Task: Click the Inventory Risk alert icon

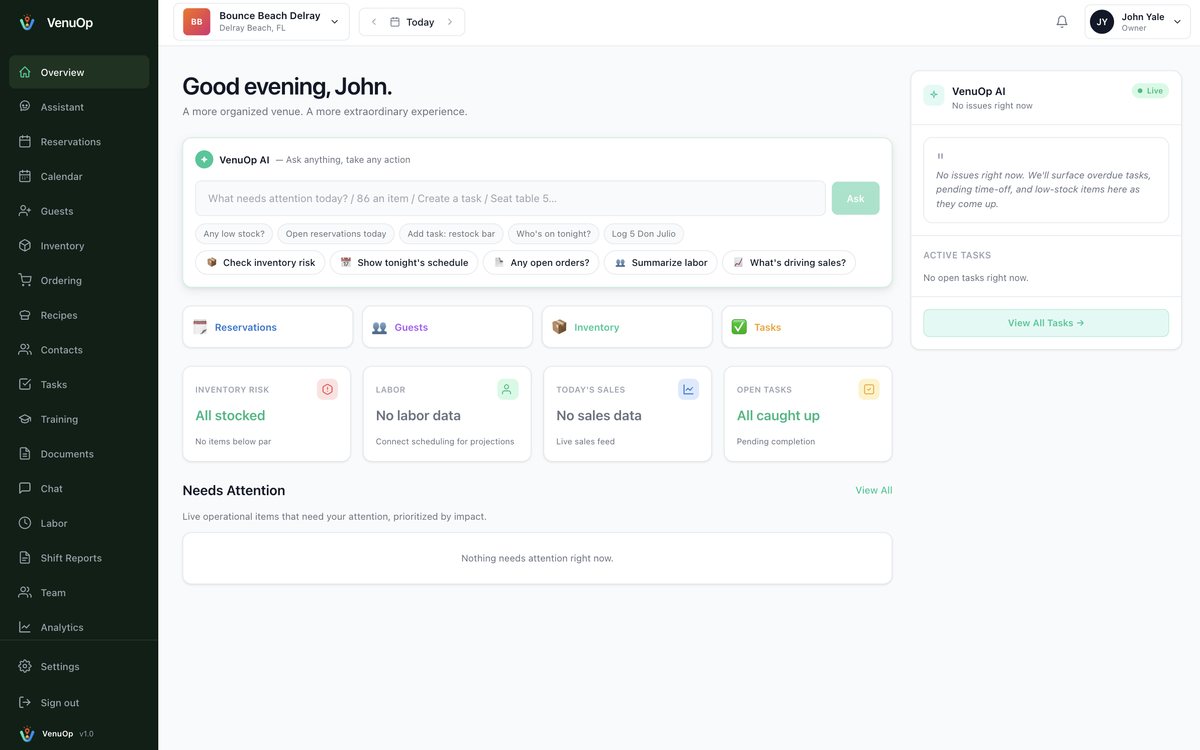Action: [x=327, y=389]
